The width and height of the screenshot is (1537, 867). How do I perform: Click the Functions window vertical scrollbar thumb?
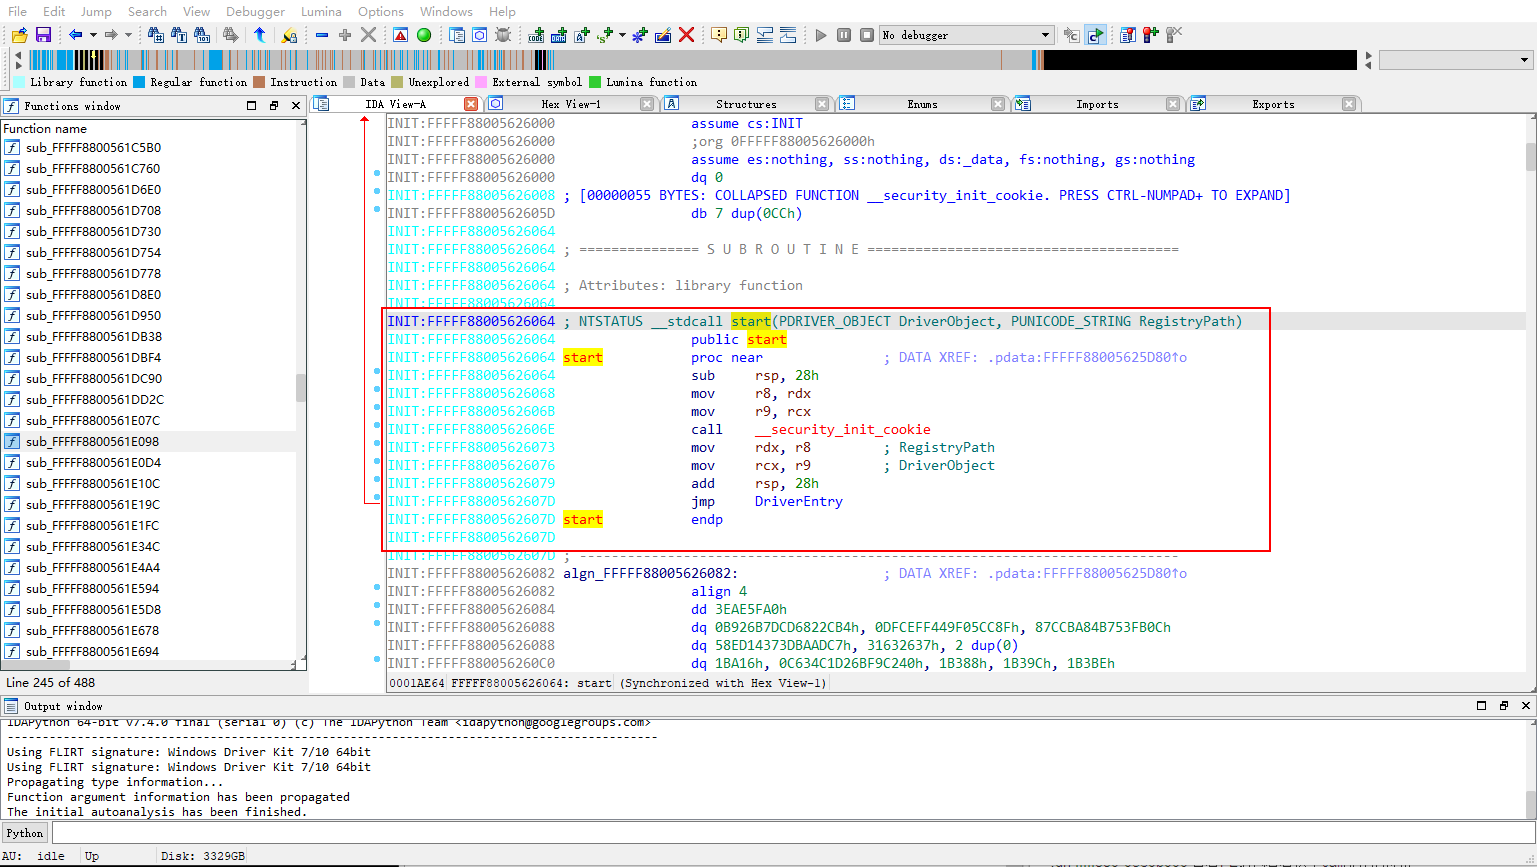click(x=300, y=388)
